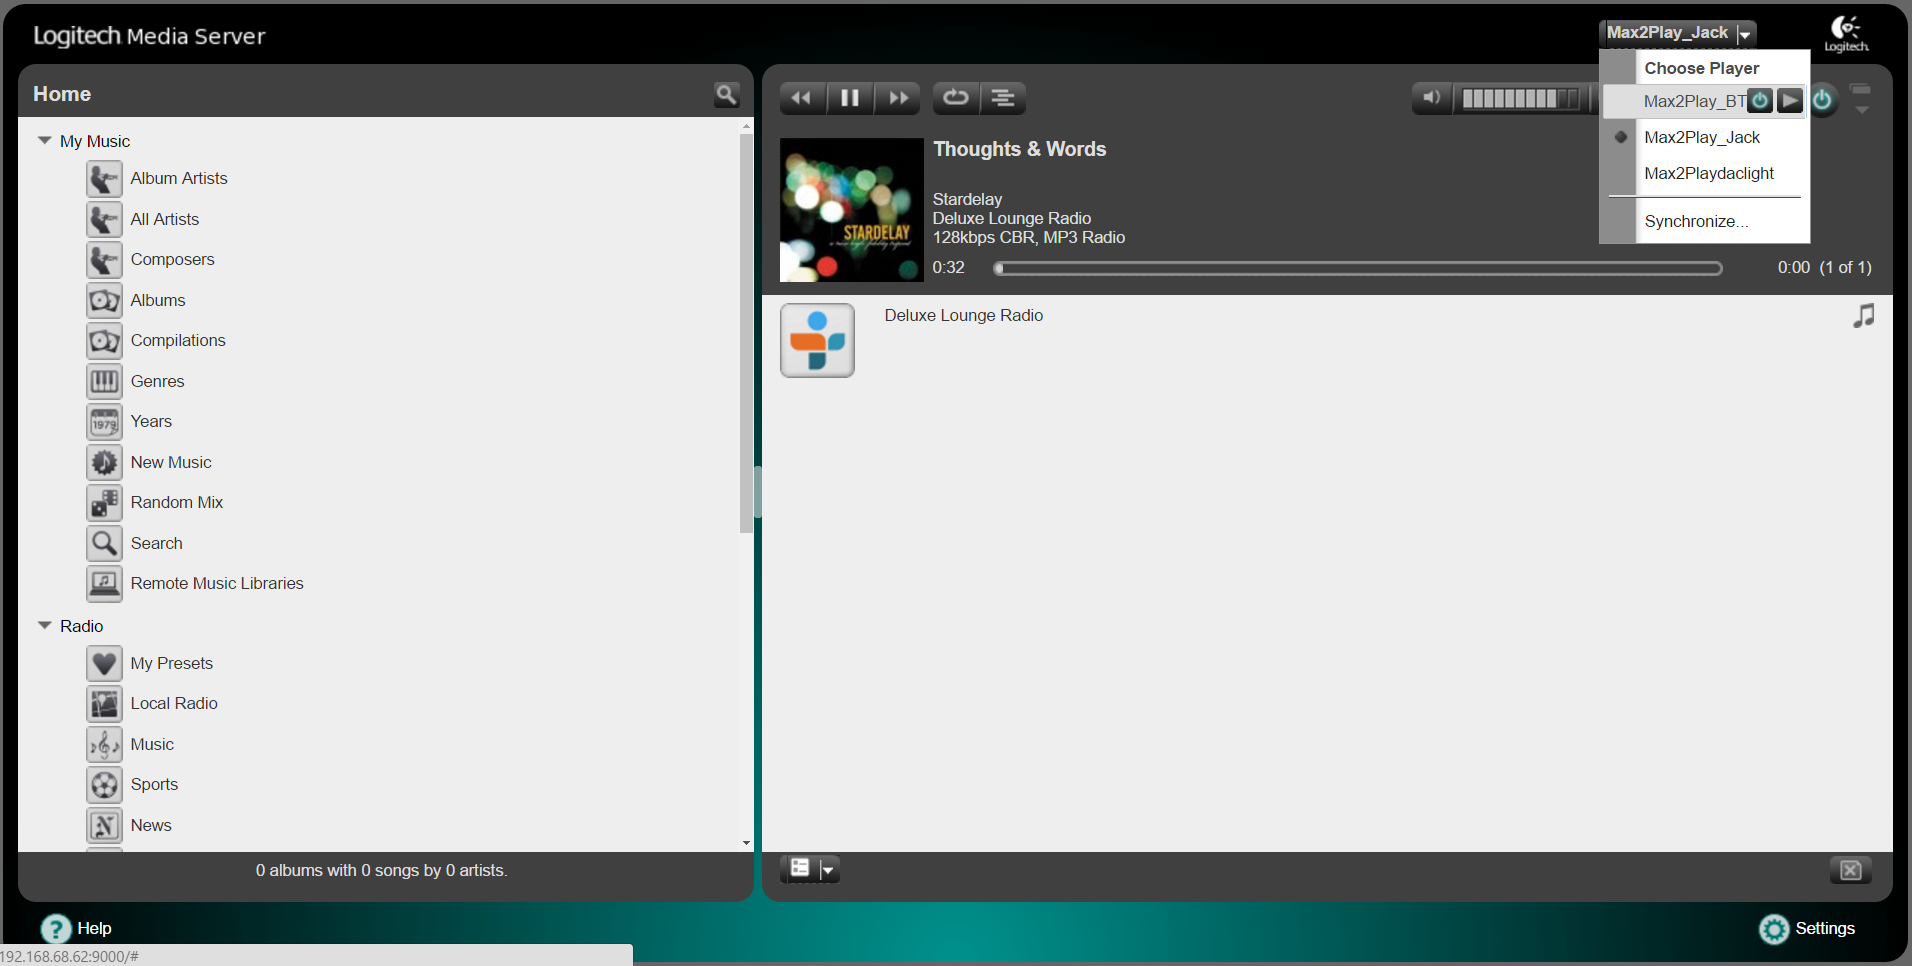The image size is (1912, 966).
Task: Open Album Artists link
Action: click(179, 178)
